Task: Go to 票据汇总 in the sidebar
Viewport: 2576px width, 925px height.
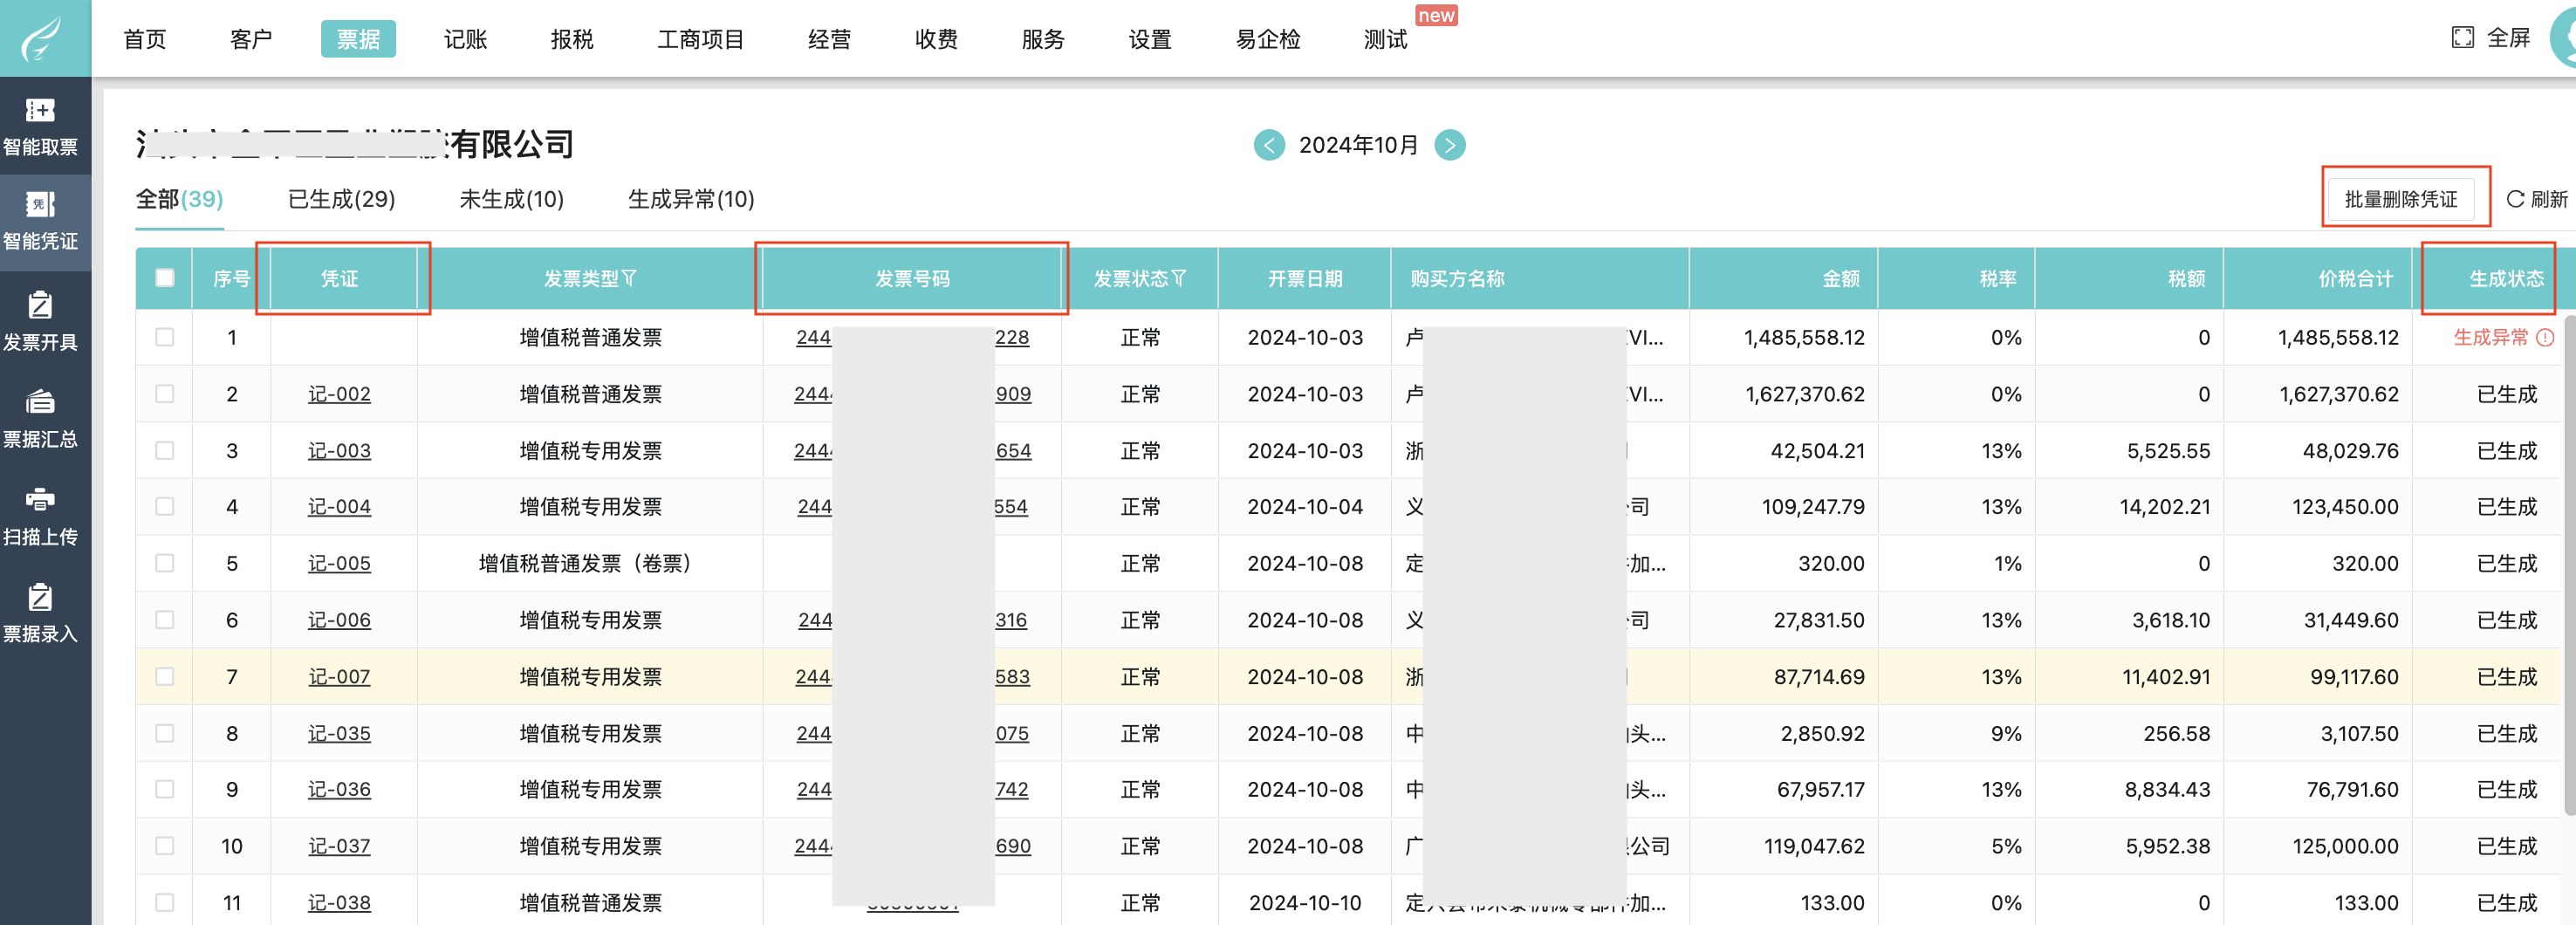Action: (40, 402)
